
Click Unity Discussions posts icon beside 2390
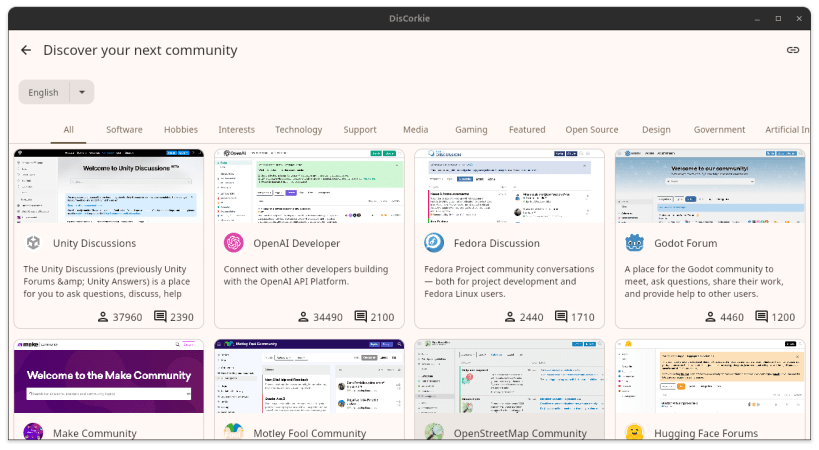pyautogui.click(x=160, y=316)
